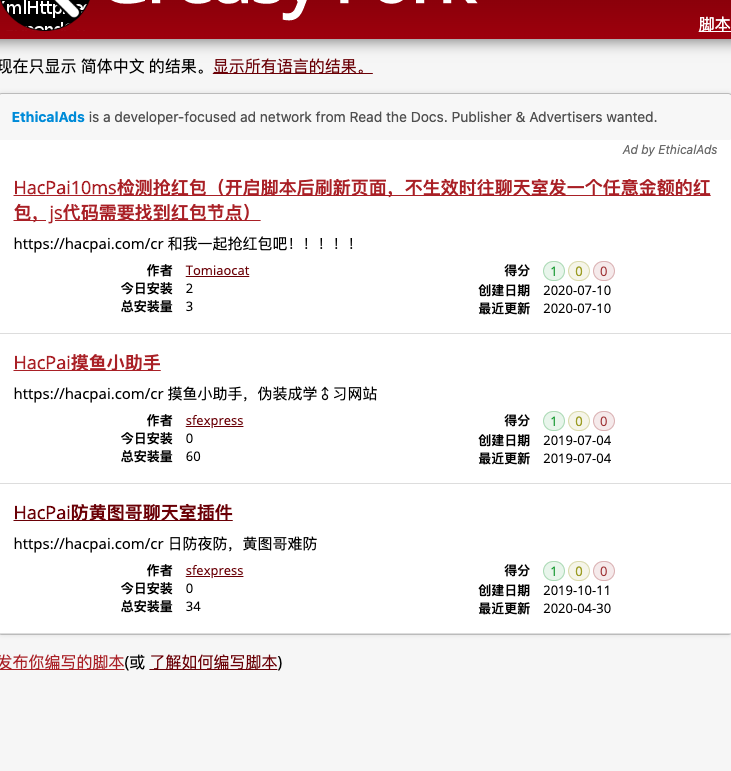Click the description 日防夜防，黄图哥难防
This screenshot has width=731, height=771.
click(242, 543)
